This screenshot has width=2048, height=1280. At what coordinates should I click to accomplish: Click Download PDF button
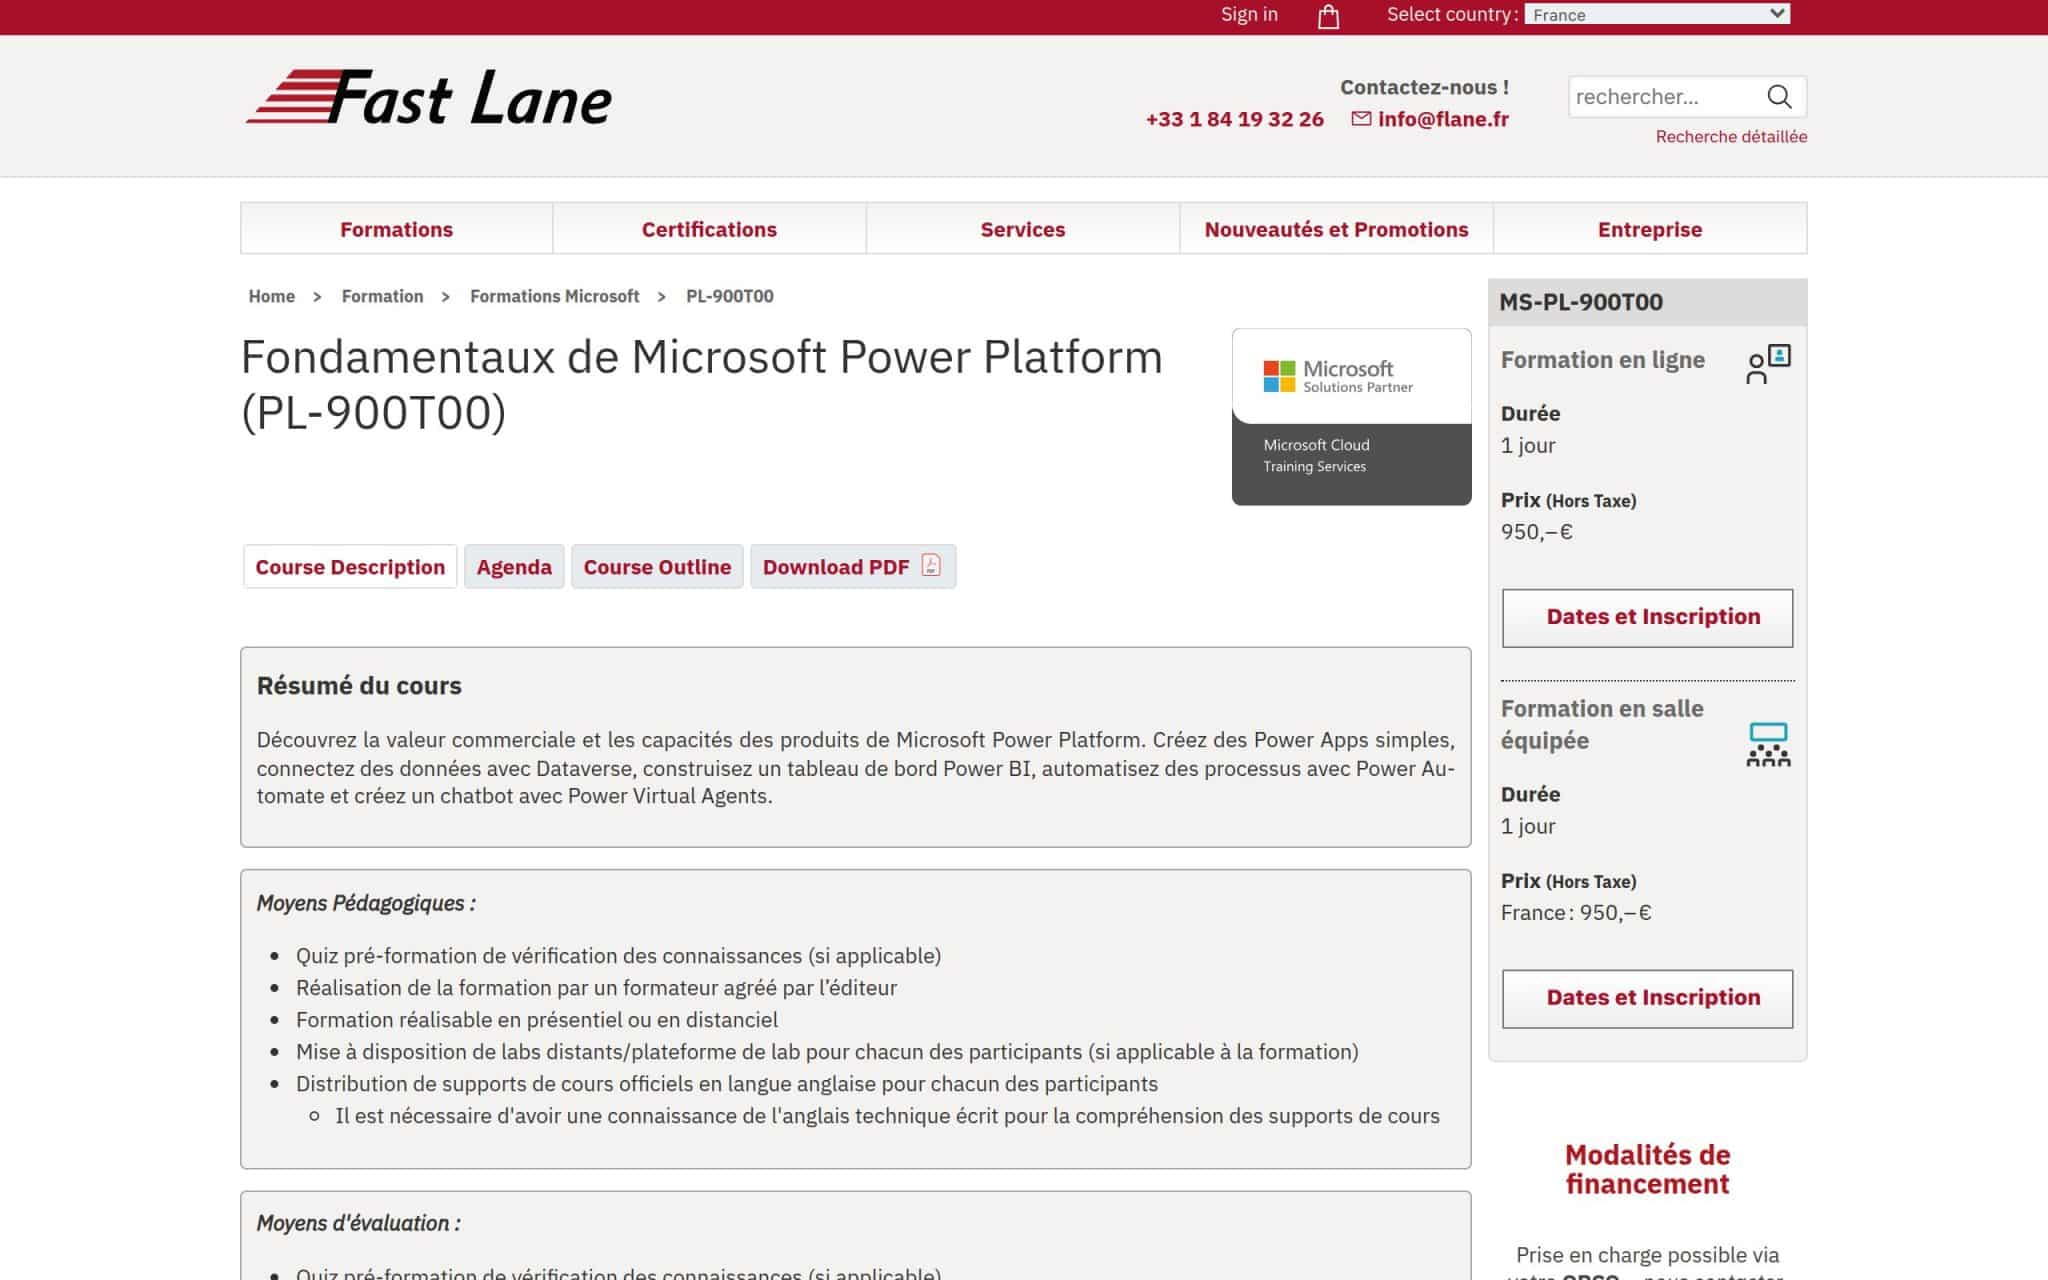[853, 566]
